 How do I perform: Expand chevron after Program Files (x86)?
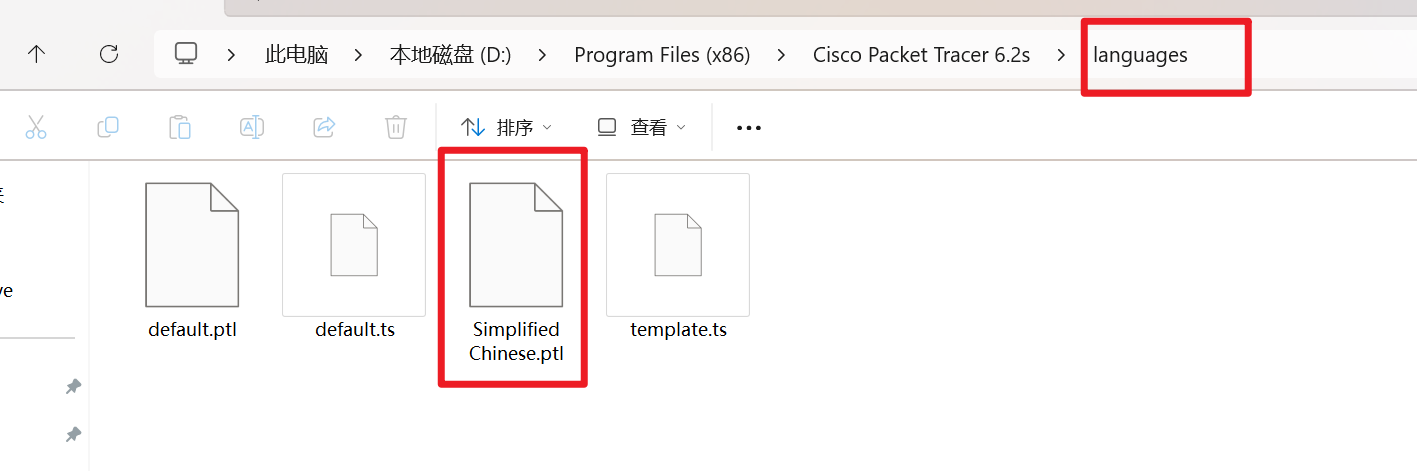pyautogui.click(x=781, y=55)
